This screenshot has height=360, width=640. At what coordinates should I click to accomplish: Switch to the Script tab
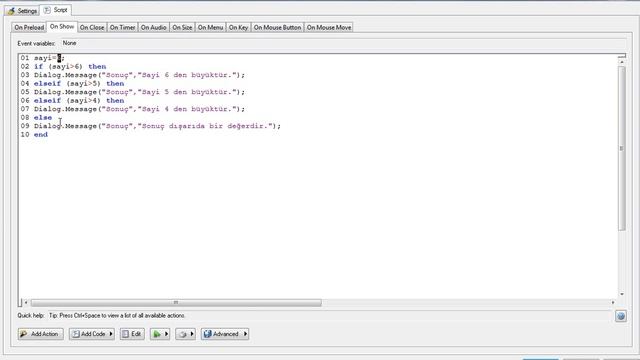56,10
